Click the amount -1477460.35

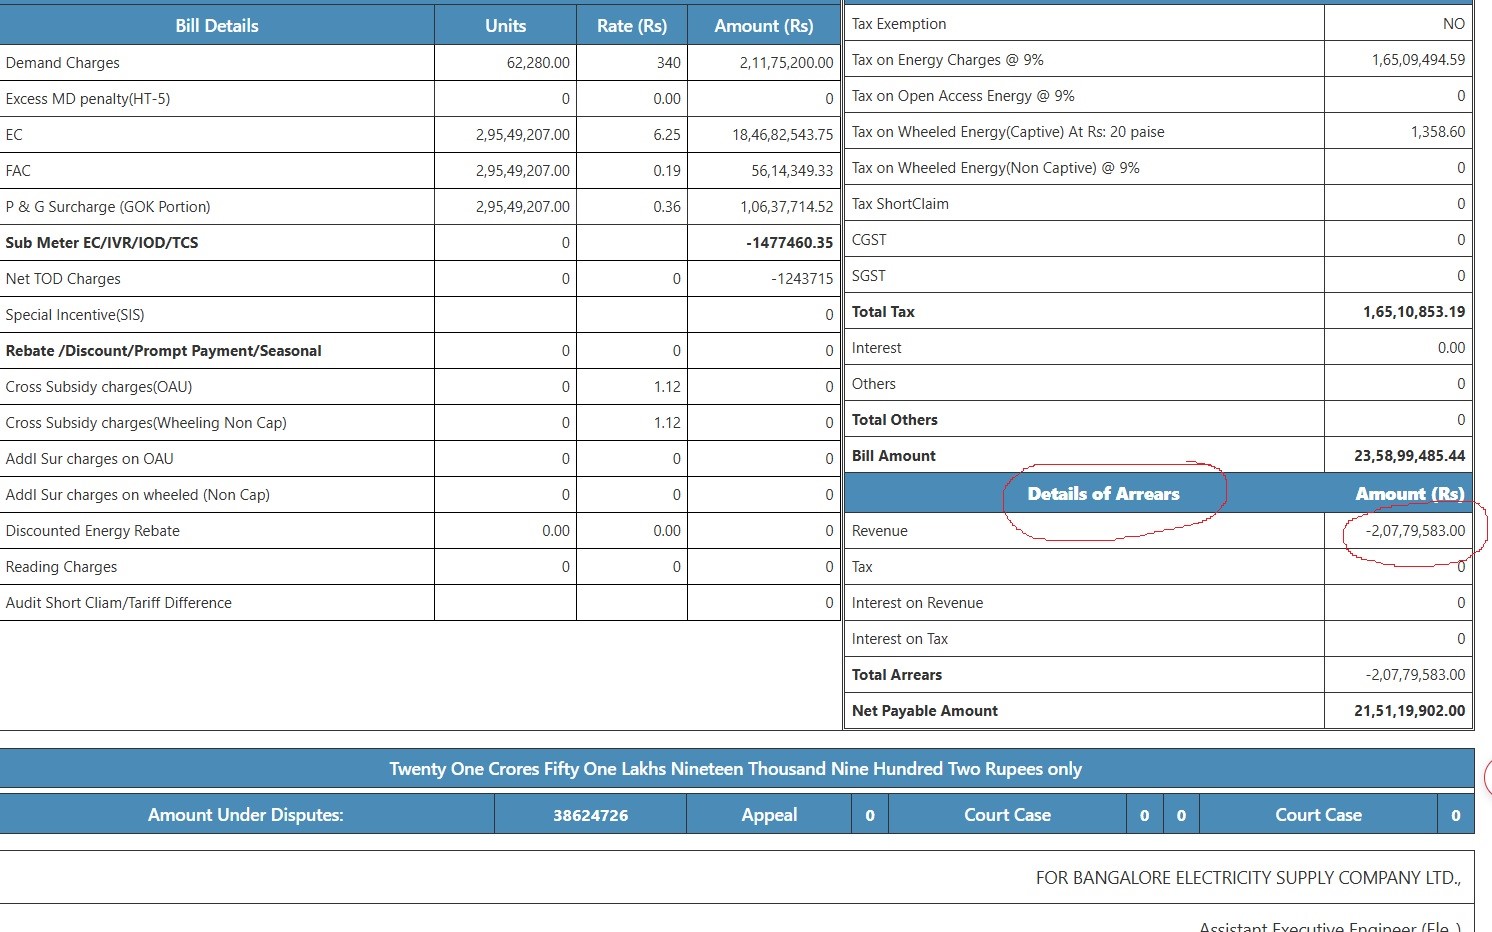click(789, 243)
